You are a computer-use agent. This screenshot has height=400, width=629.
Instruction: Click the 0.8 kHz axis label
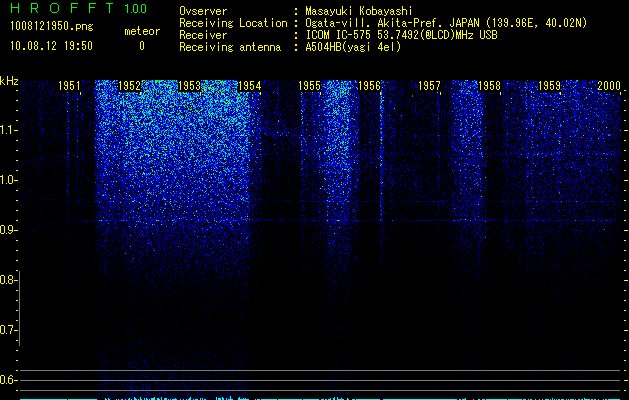7,280
